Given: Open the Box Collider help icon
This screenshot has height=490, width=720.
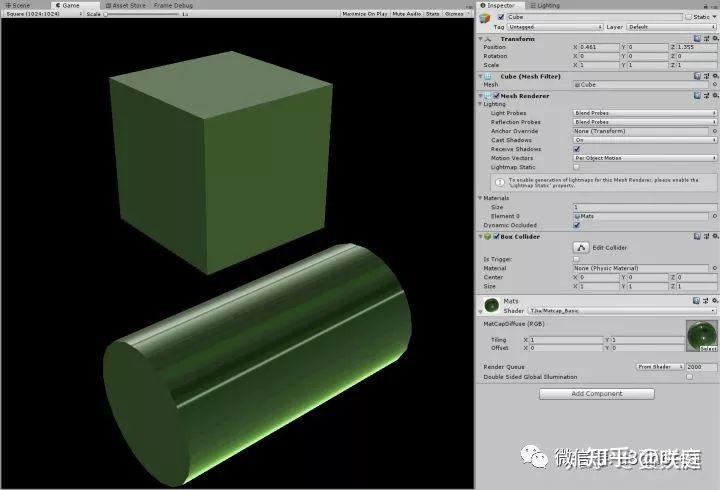Looking at the screenshot, I should pos(697,236).
